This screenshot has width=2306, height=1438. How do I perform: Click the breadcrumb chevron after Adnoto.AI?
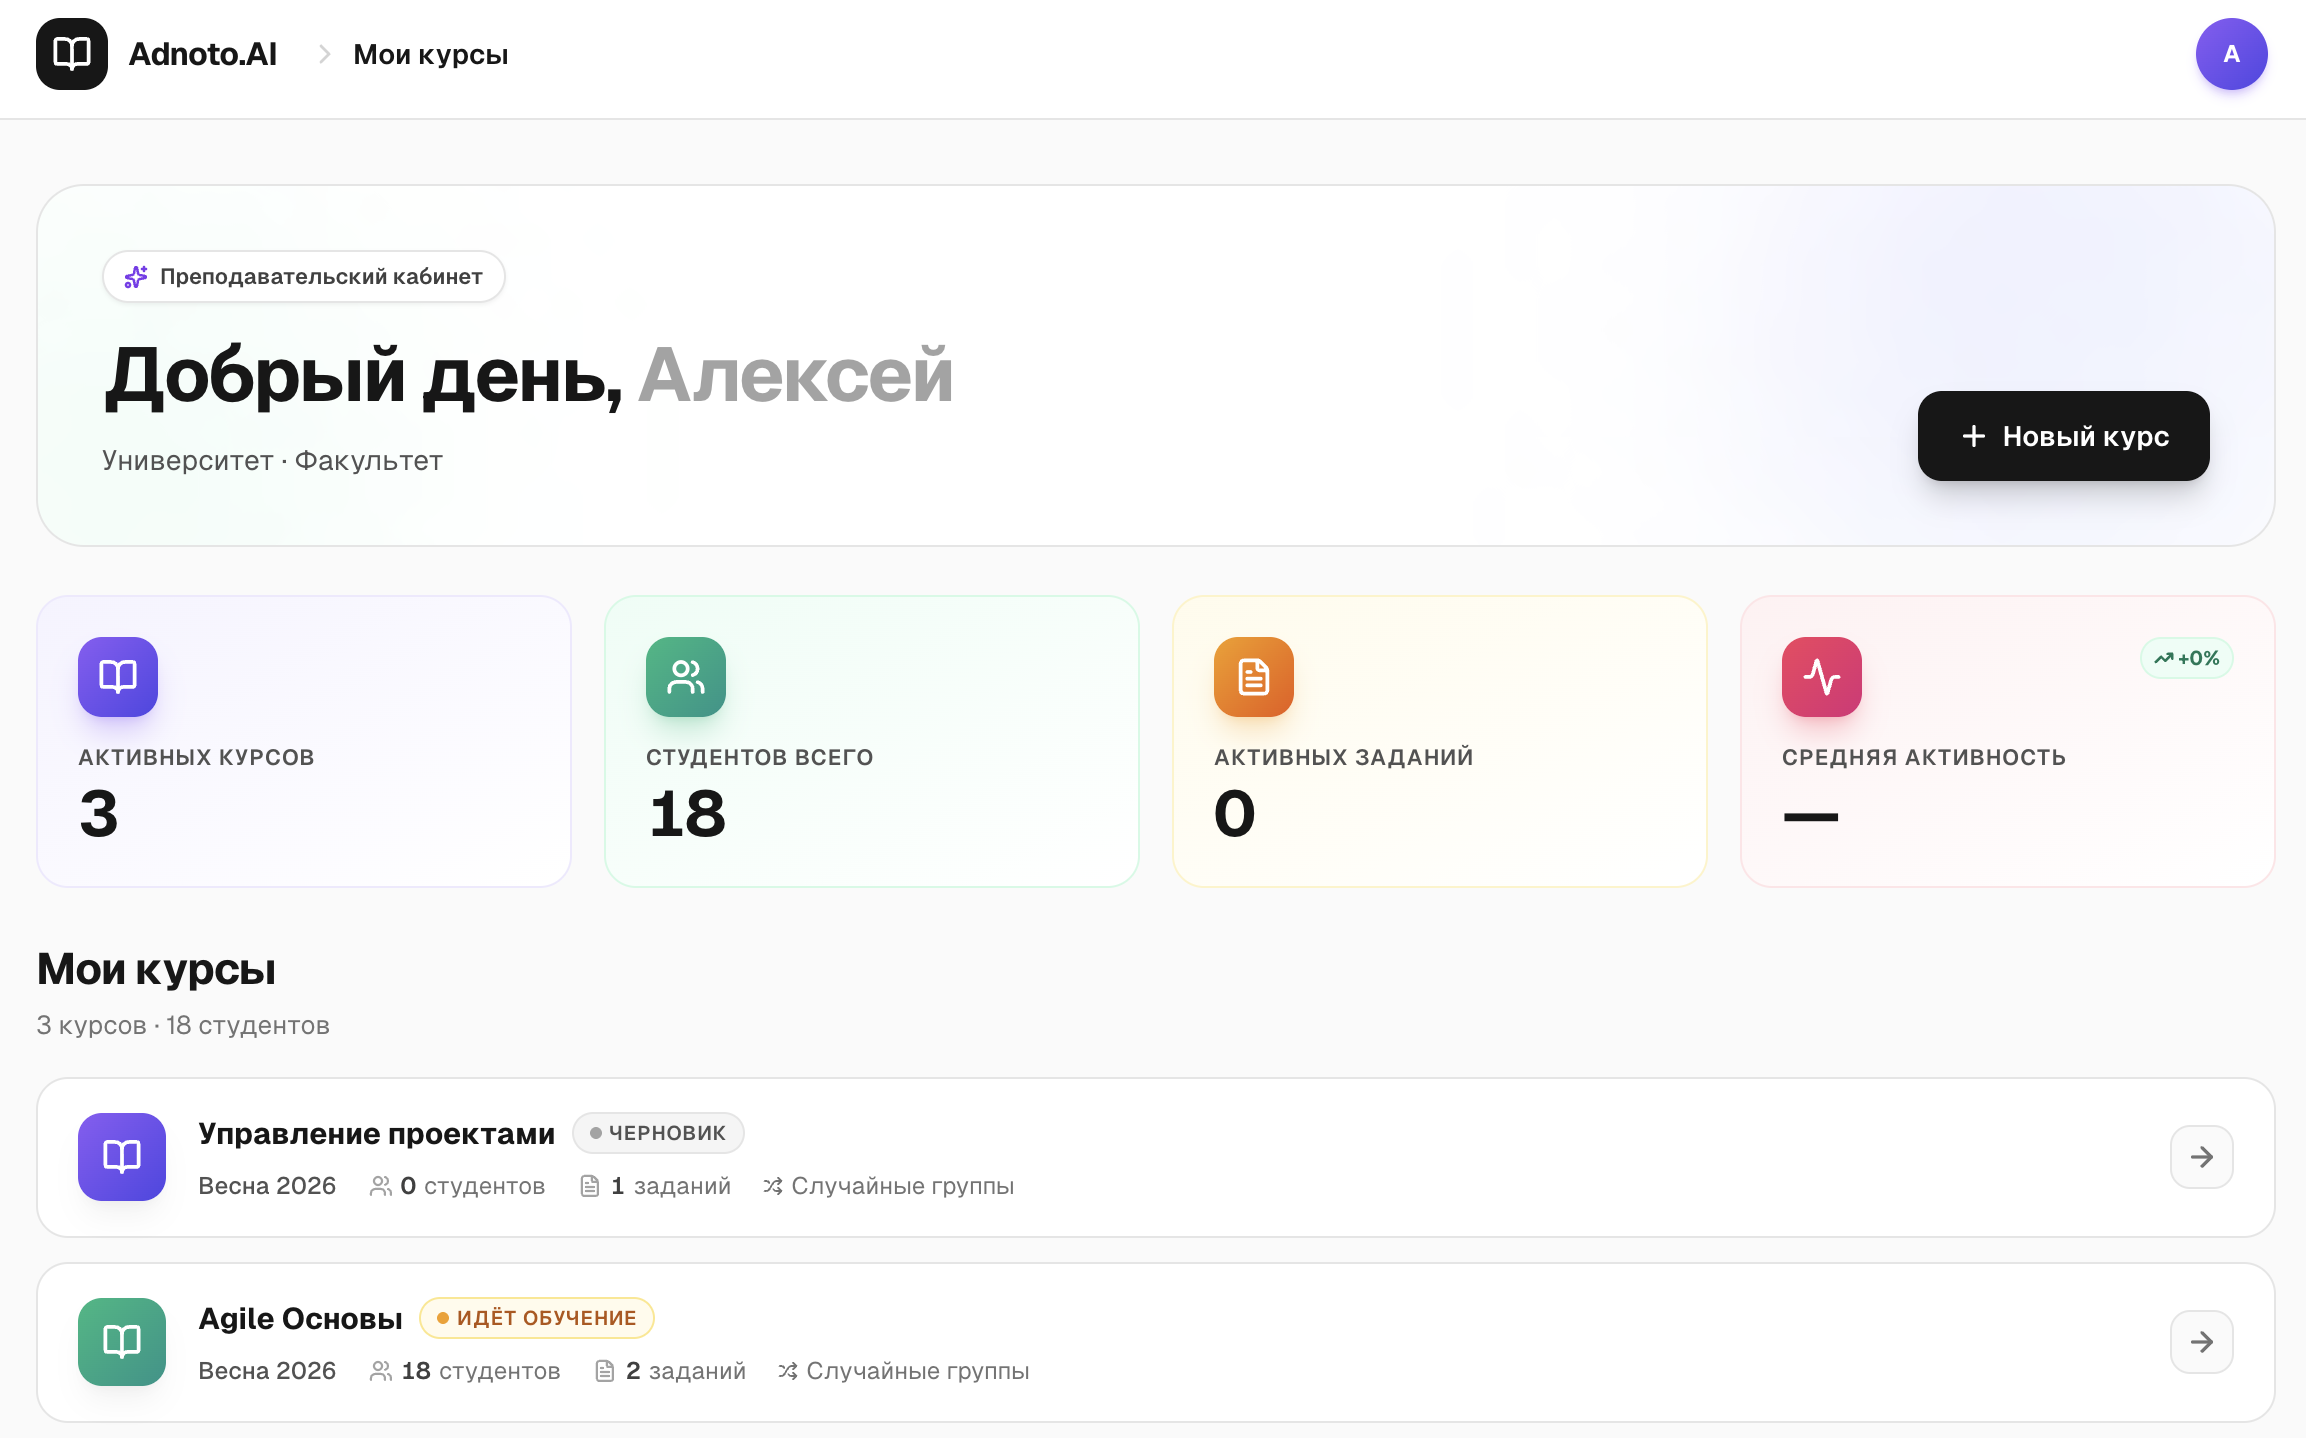(x=324, y=54)
